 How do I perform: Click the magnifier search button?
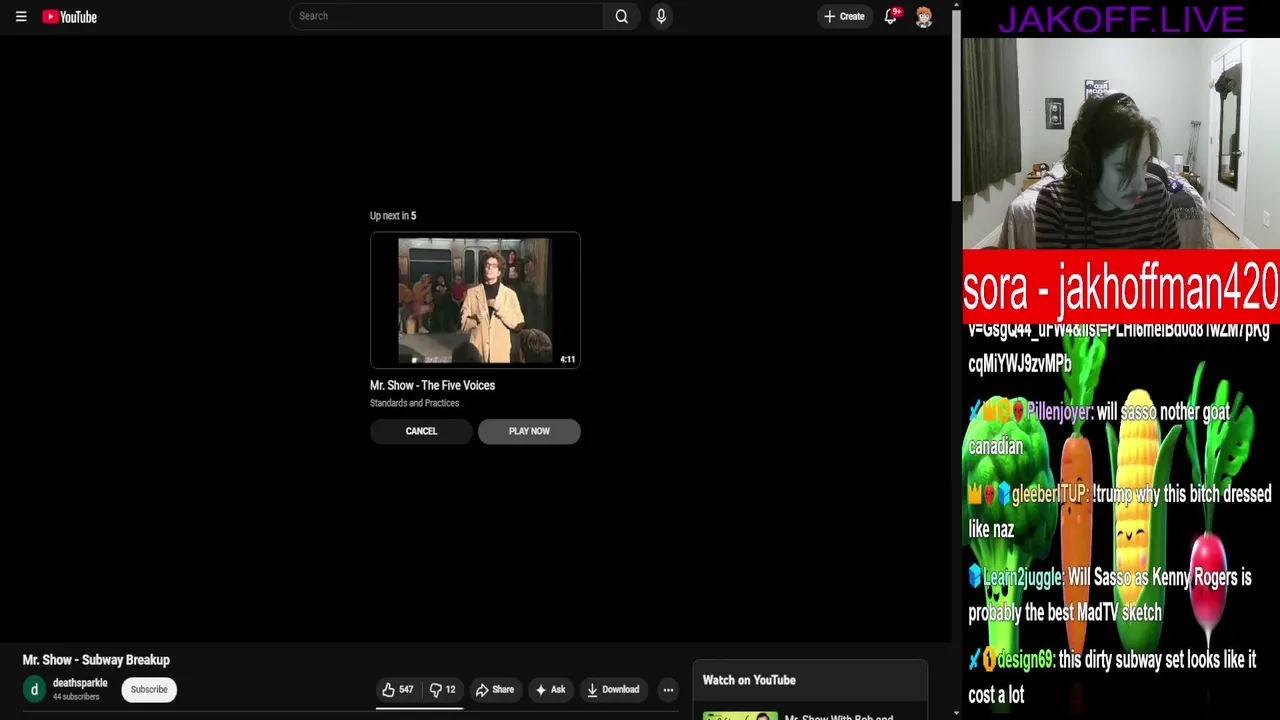[622, 16]
